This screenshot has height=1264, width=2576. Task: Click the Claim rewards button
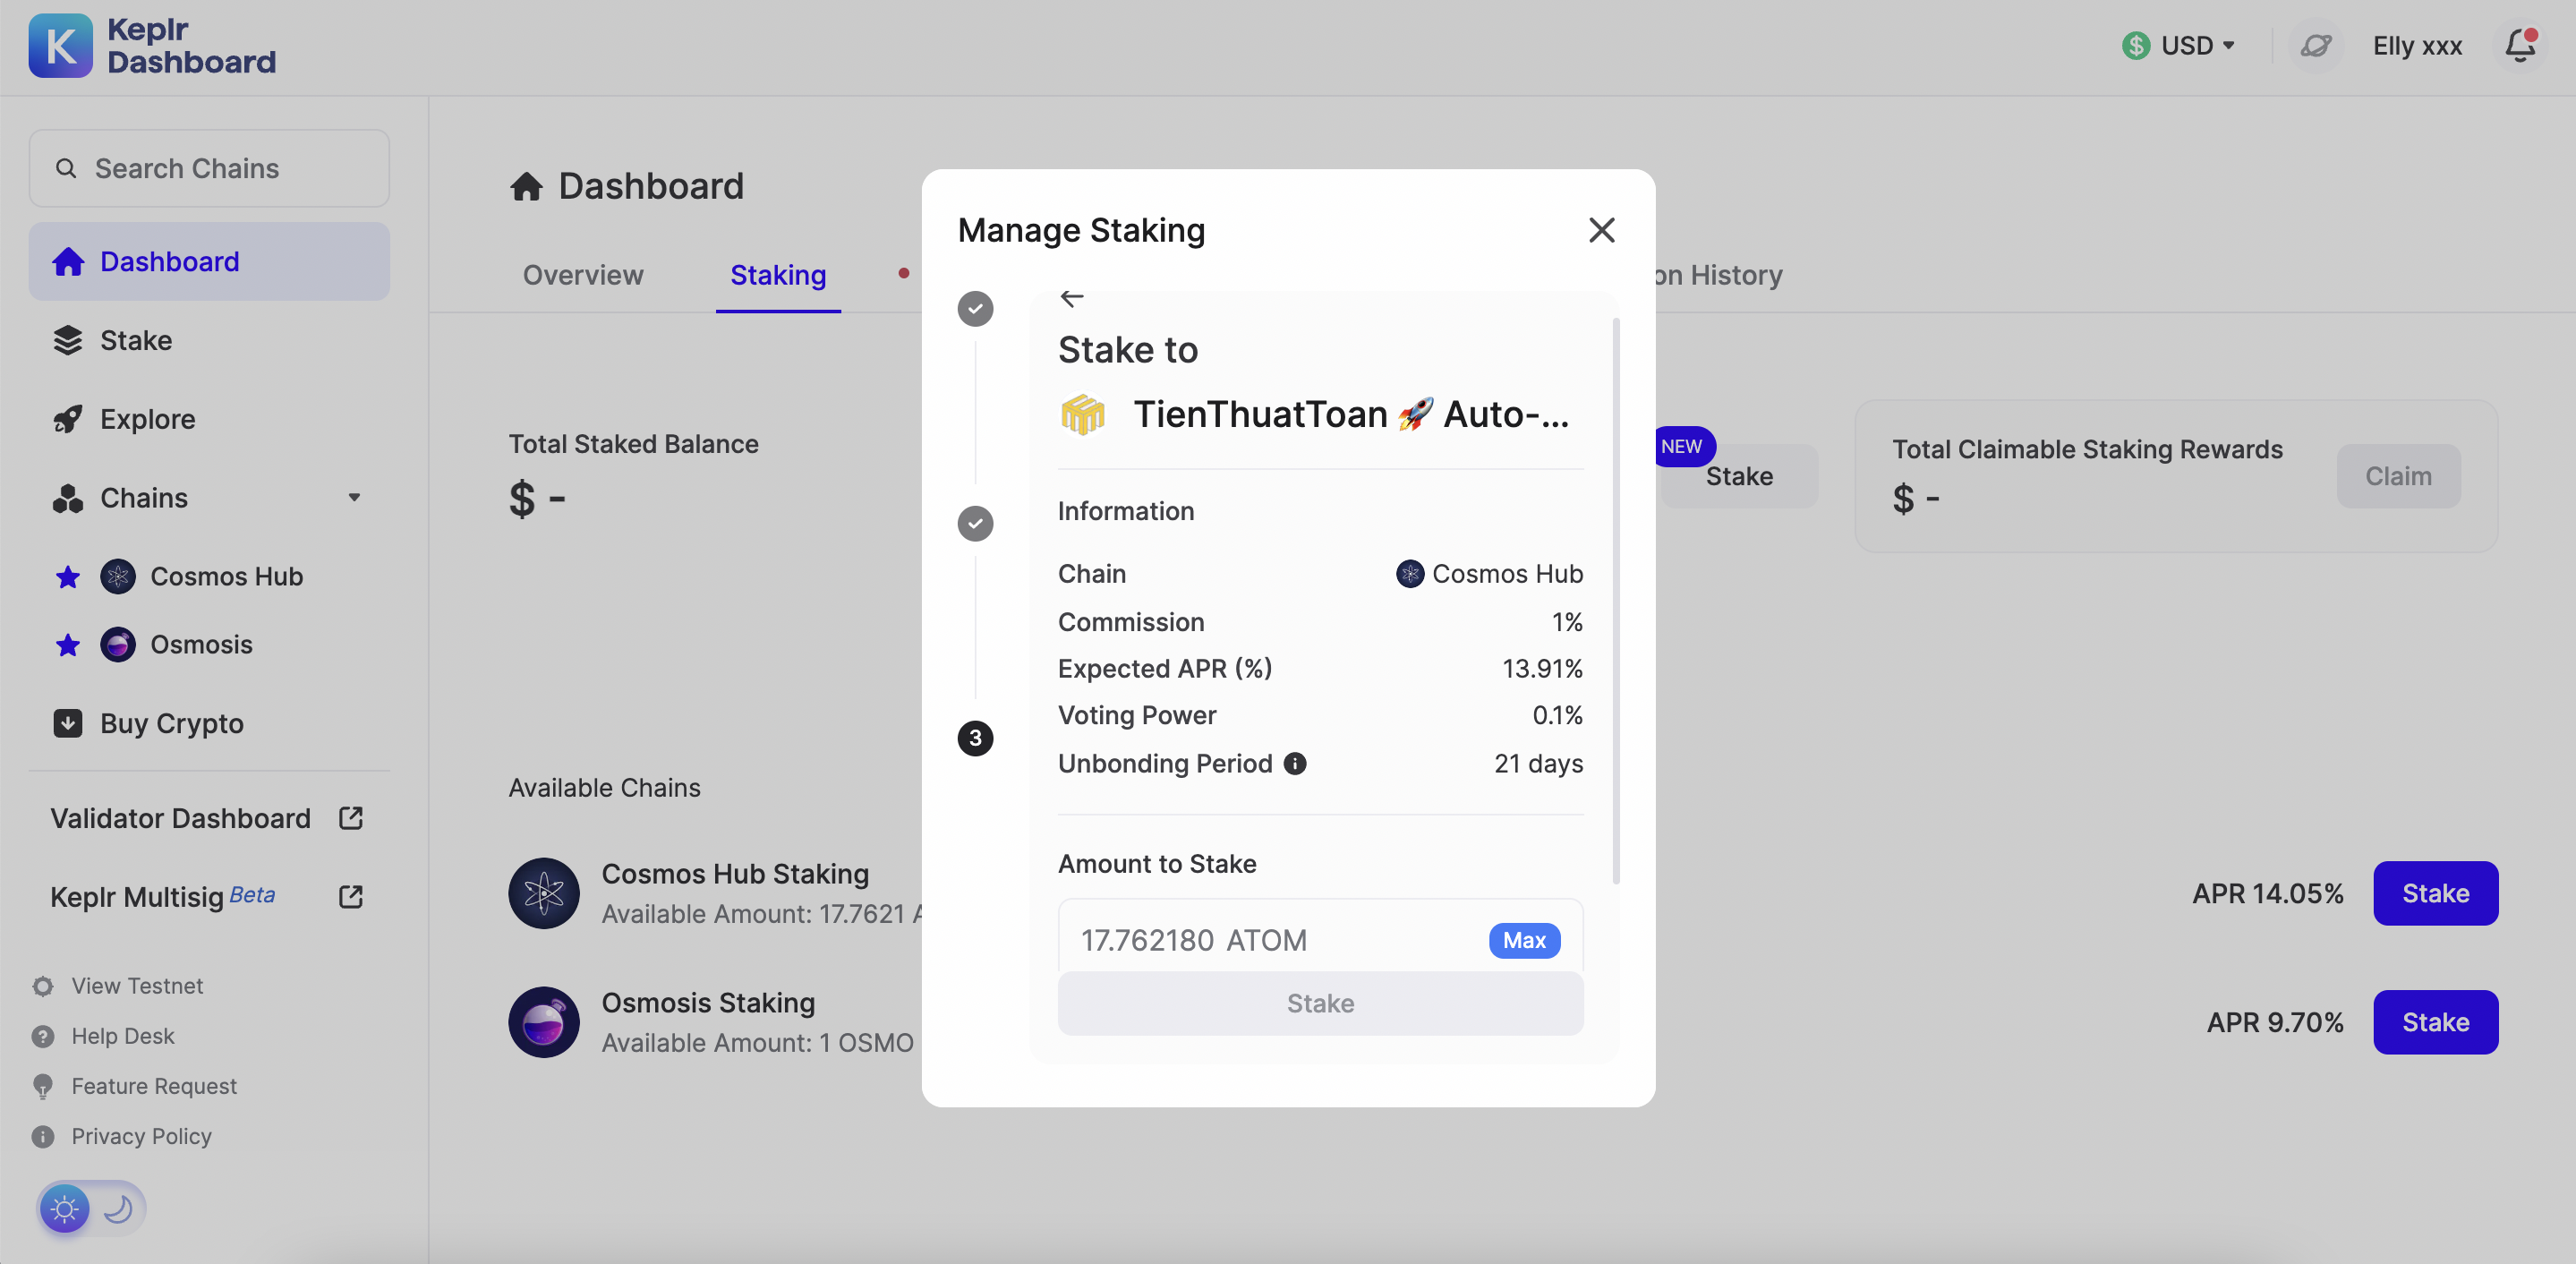pyautogui.click(x=2399, y=476)
